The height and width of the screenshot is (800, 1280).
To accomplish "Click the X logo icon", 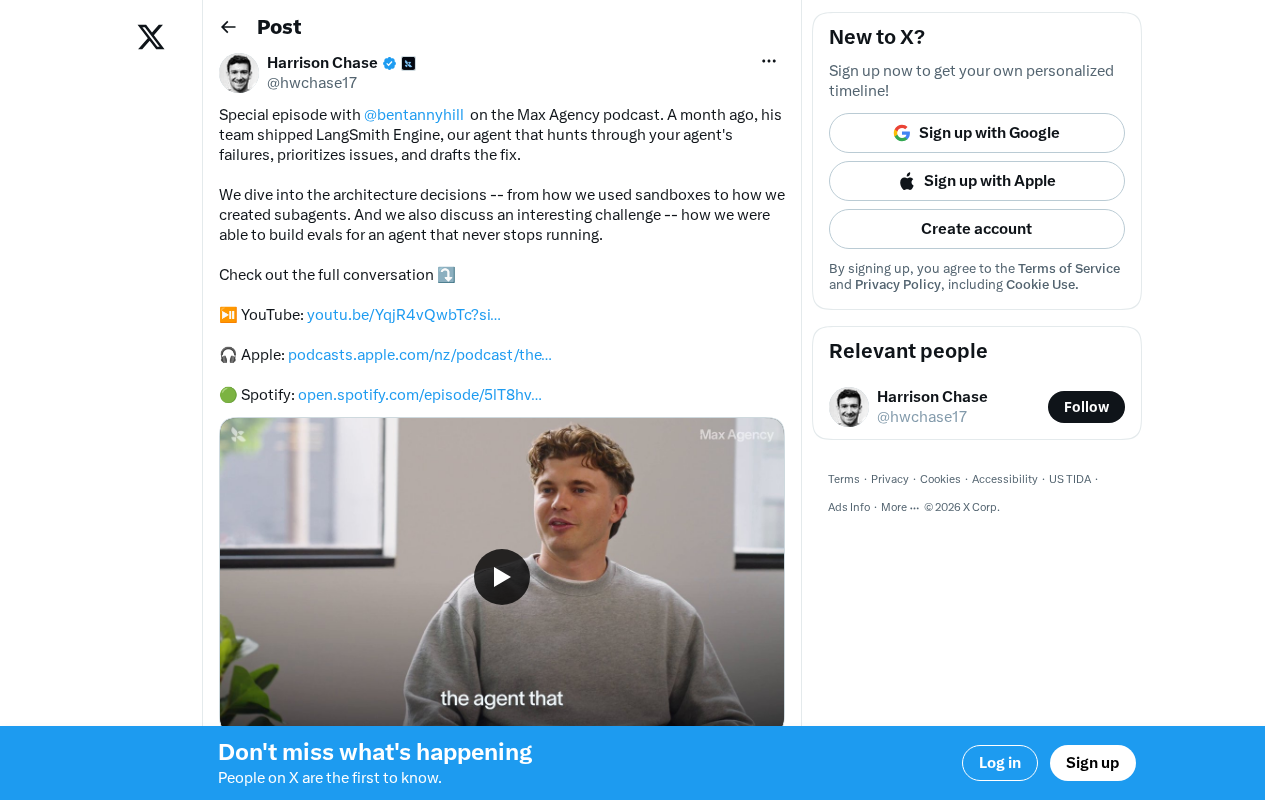I will 151,38.
